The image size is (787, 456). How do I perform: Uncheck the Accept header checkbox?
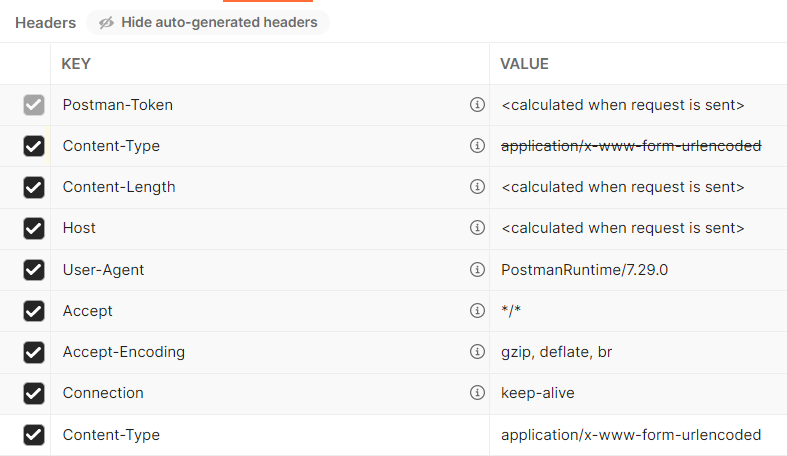[x=34, y=311]
